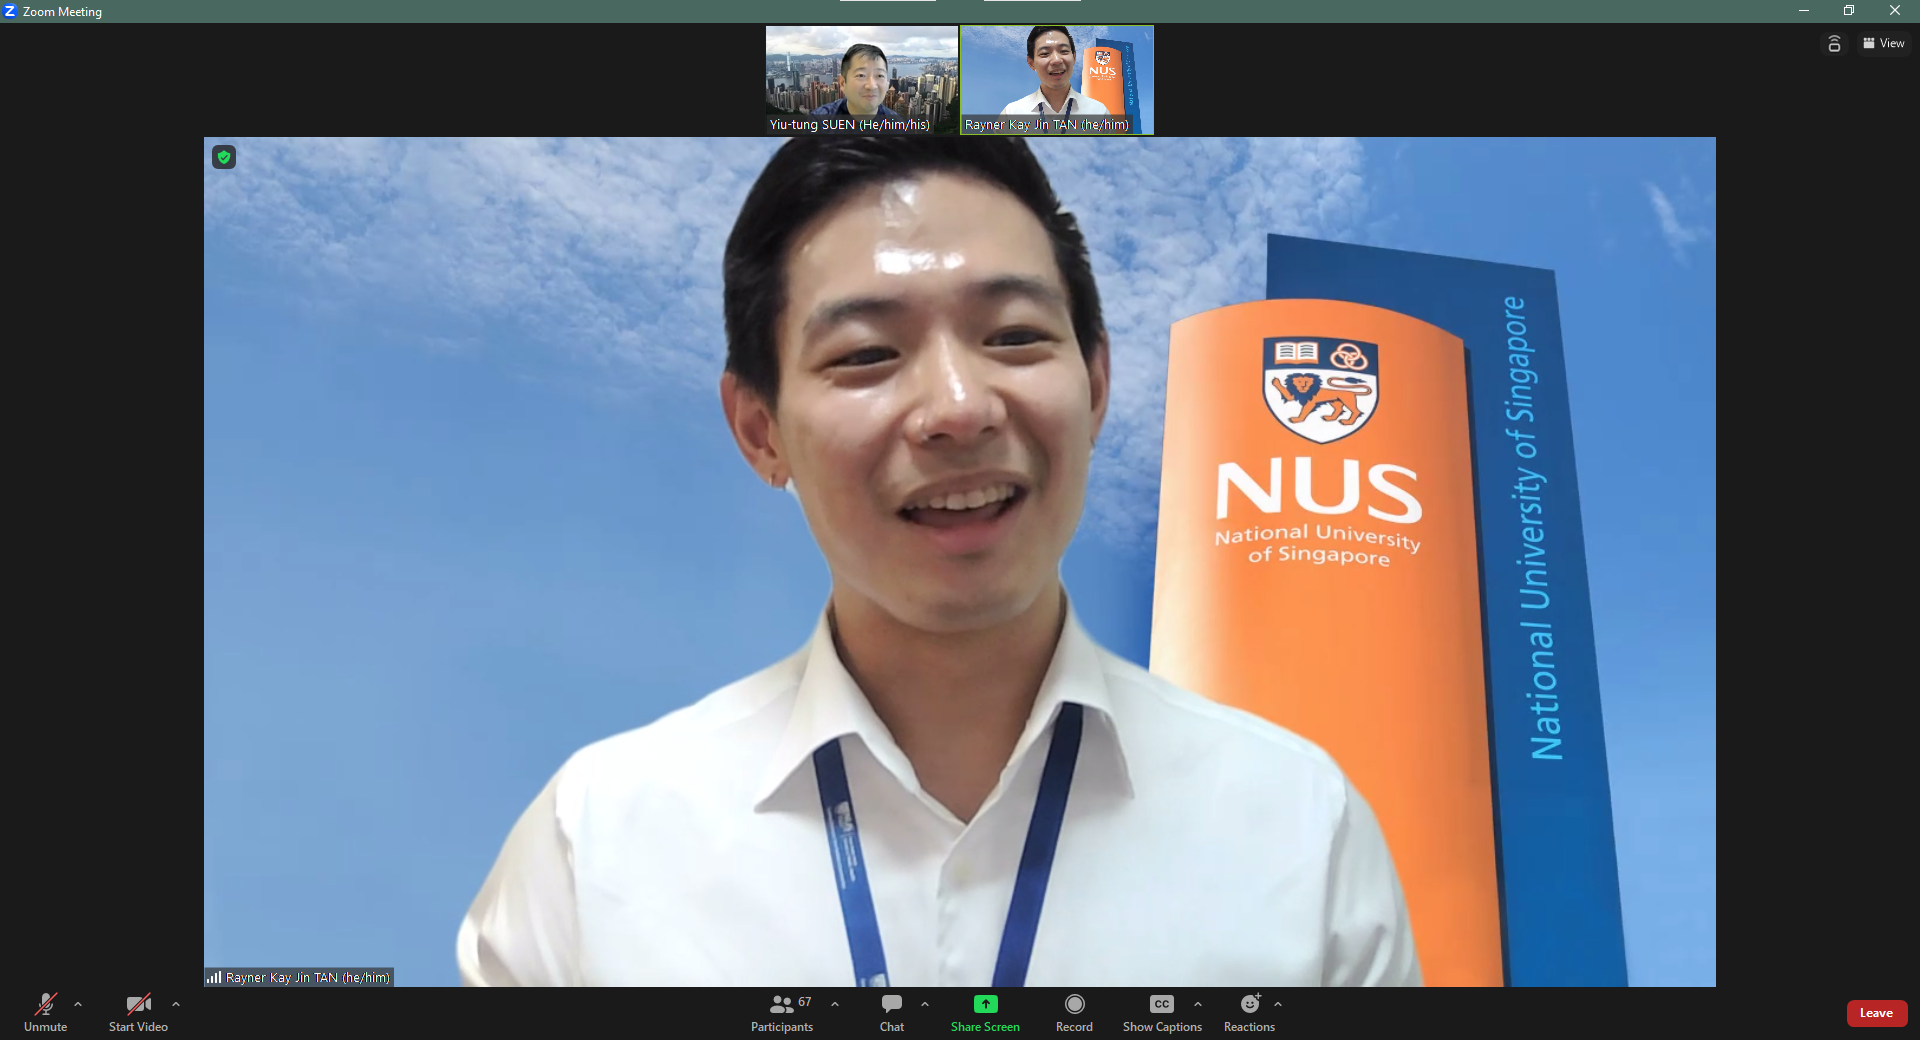The height and width of the screenshot is (1040, 1920).
Task: Click Share Screen button
Action: tap(985, 1012)
